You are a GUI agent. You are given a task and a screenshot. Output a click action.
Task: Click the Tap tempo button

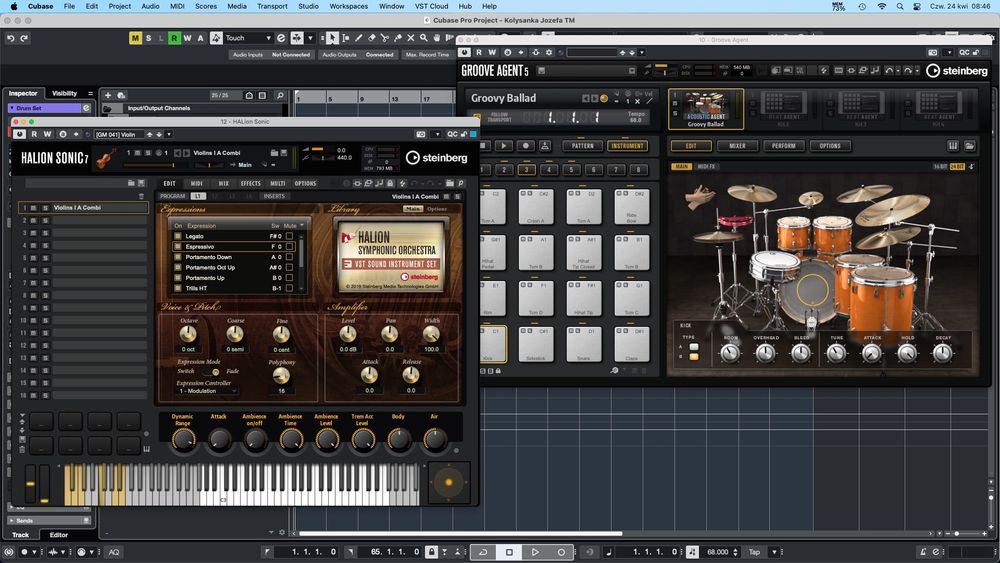coord(755,552)
